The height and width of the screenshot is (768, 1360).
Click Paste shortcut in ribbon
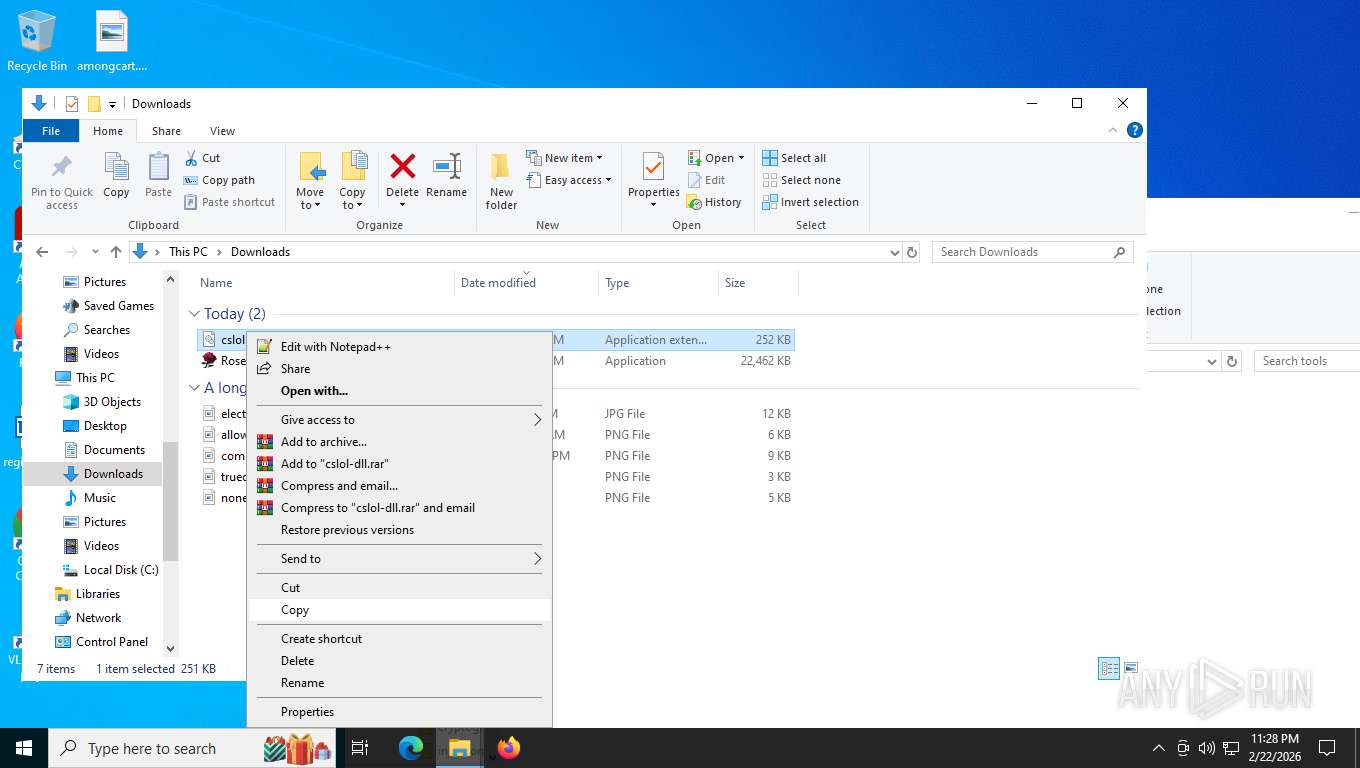pos(229,202)
